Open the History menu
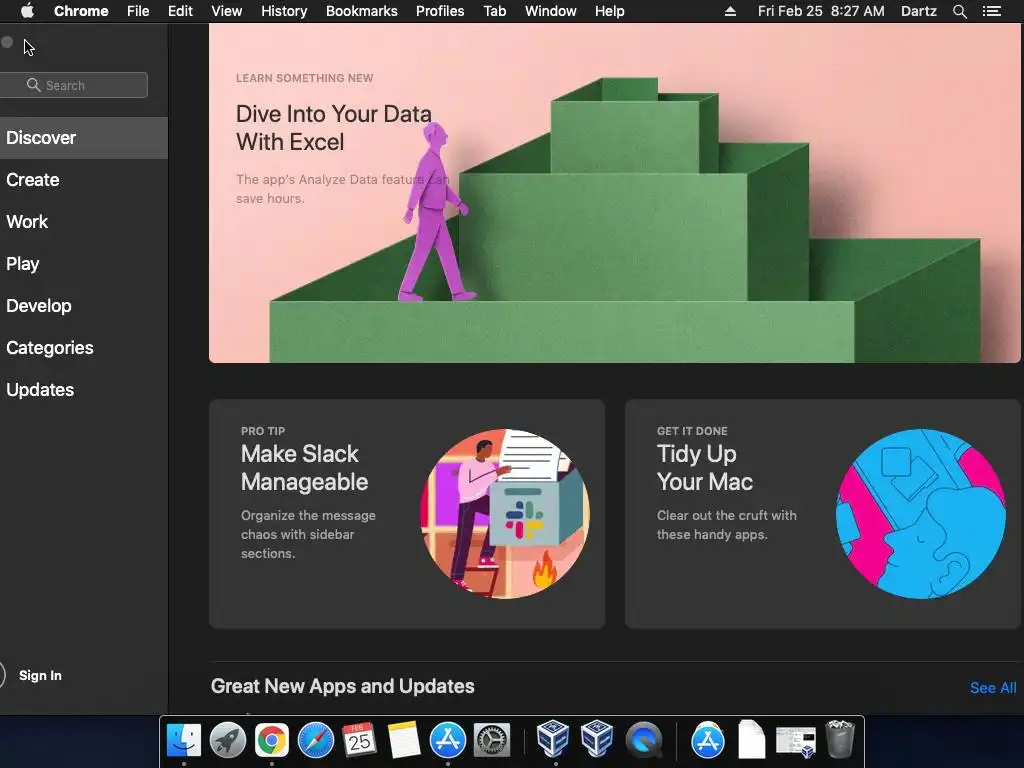This screenshot has width=1024, height=768. [284, 11]
